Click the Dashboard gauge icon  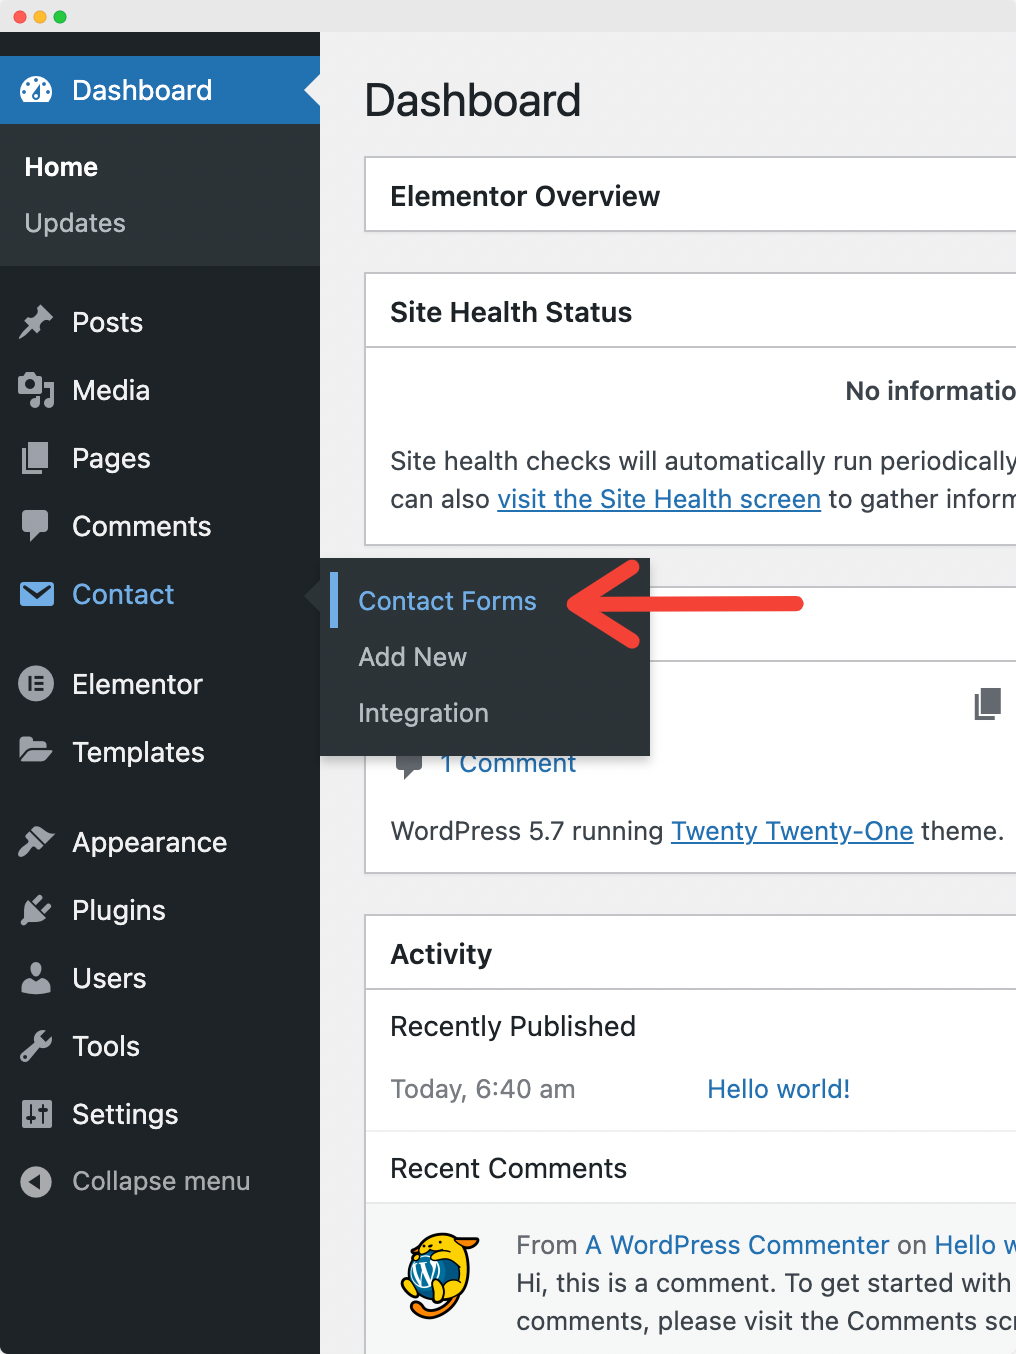(x=35, y=89)
